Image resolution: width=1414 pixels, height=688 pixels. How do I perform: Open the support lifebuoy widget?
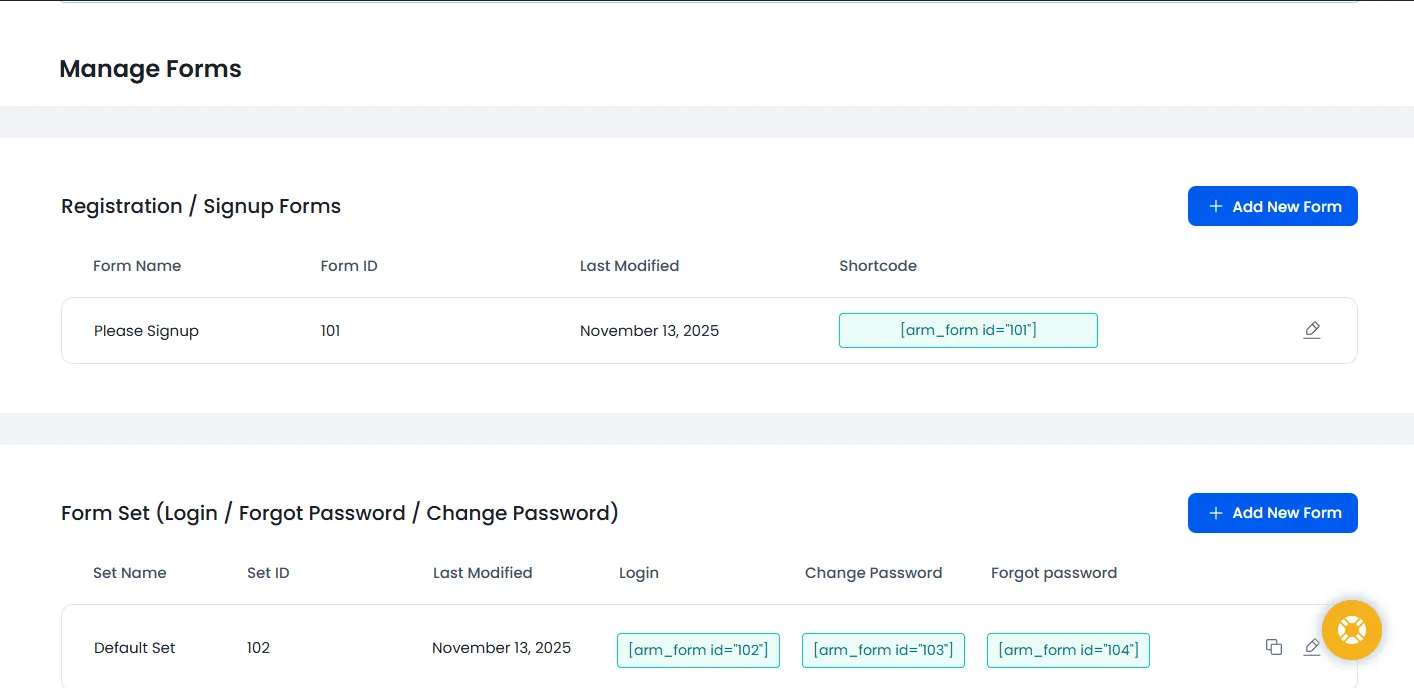[x=1352, y=630]
